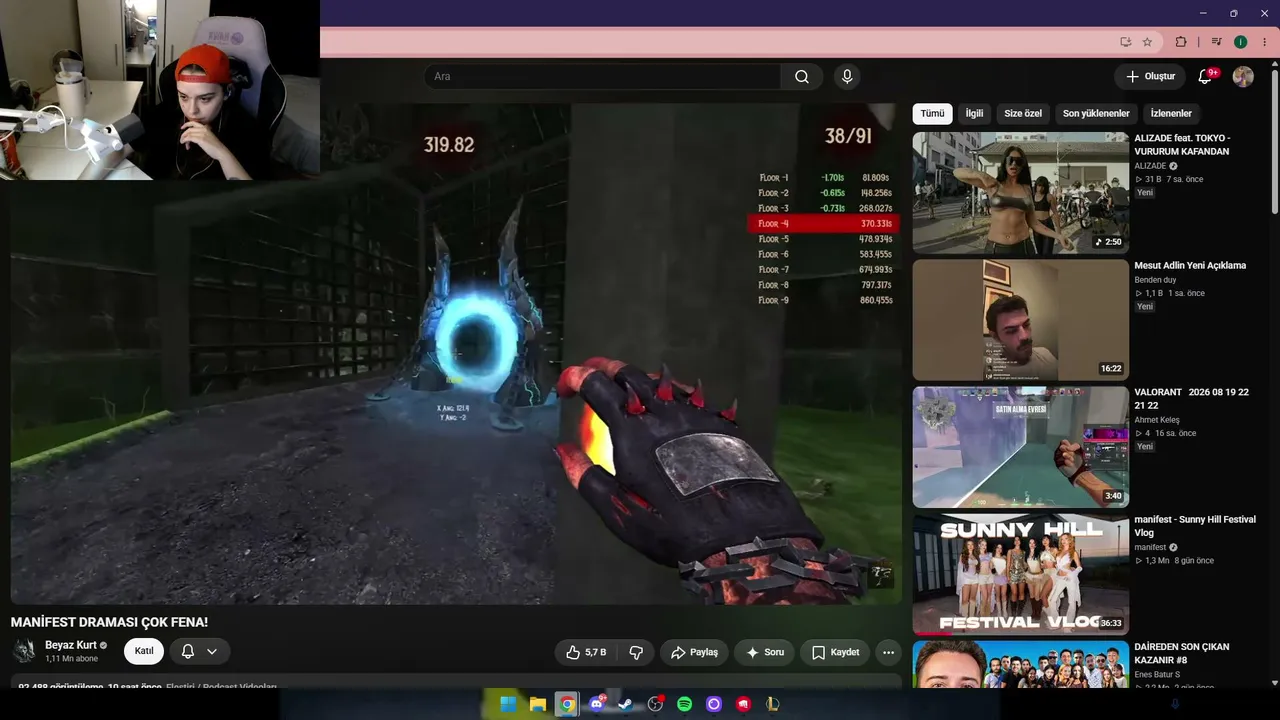Image resolution: width=1280 pixels, height=720 pixels.
Task: Open "DAİREDEN SON ÇIKAN KAZANIR #8" title
Action: click(x=1182, y=653)
